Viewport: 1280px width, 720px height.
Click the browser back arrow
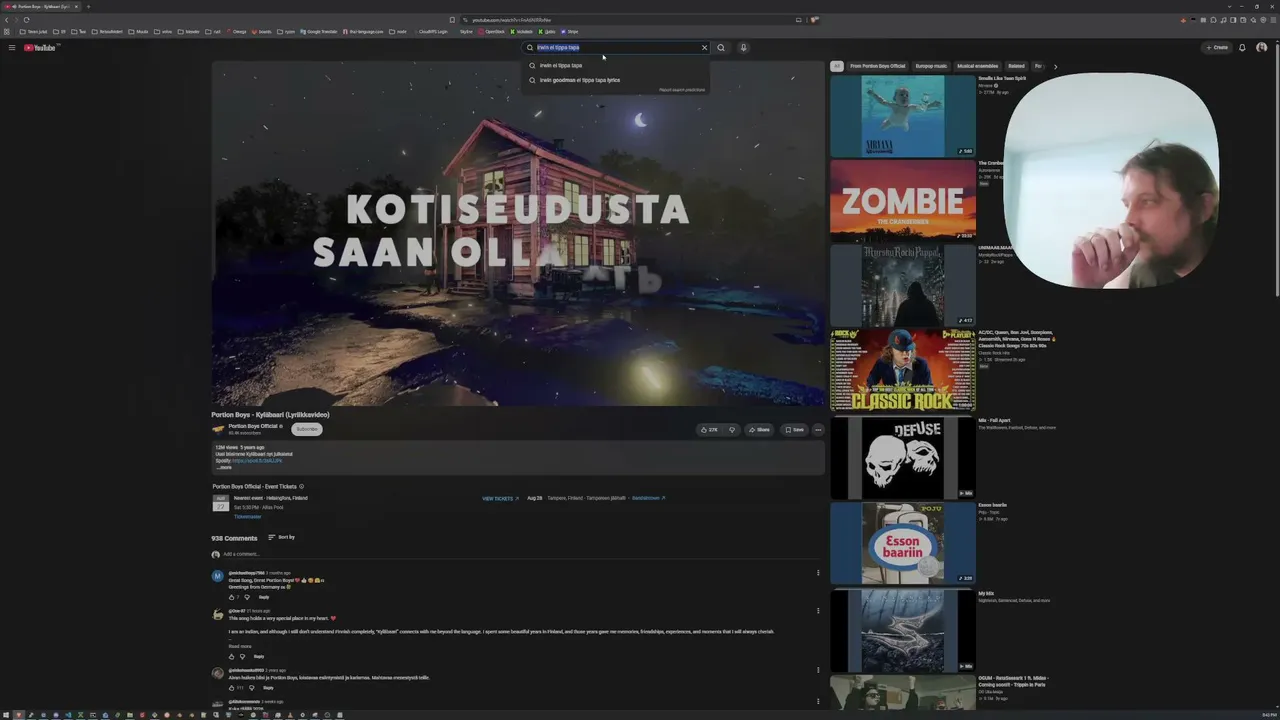click(x=6, y=19)
